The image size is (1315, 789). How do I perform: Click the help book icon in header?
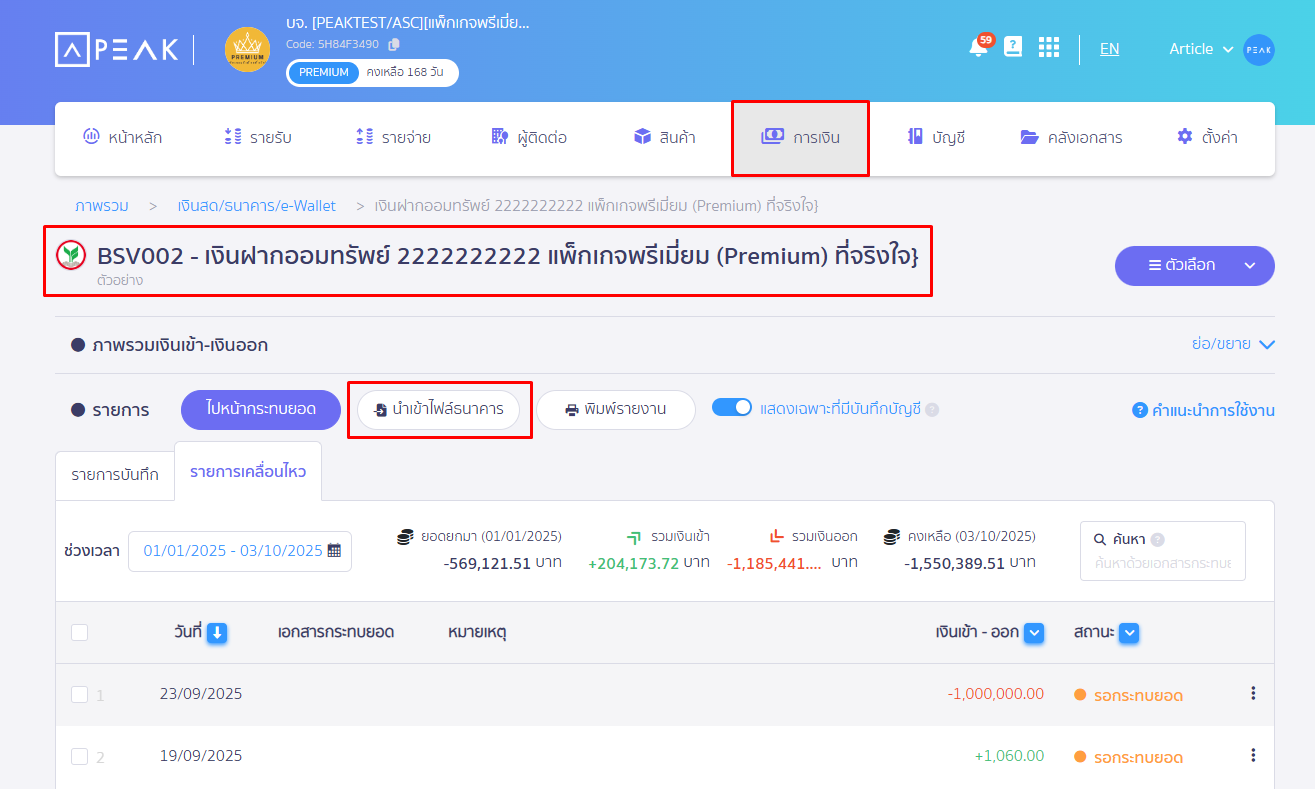(x=1013, y=47)
